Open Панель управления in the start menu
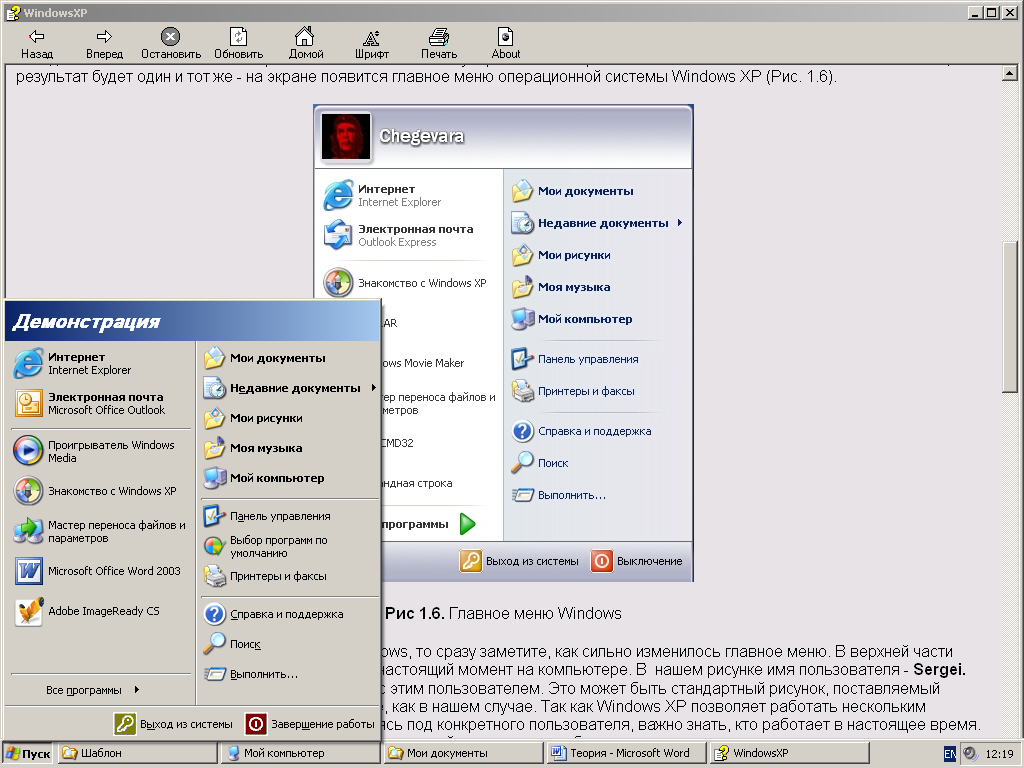 (289, 516)
